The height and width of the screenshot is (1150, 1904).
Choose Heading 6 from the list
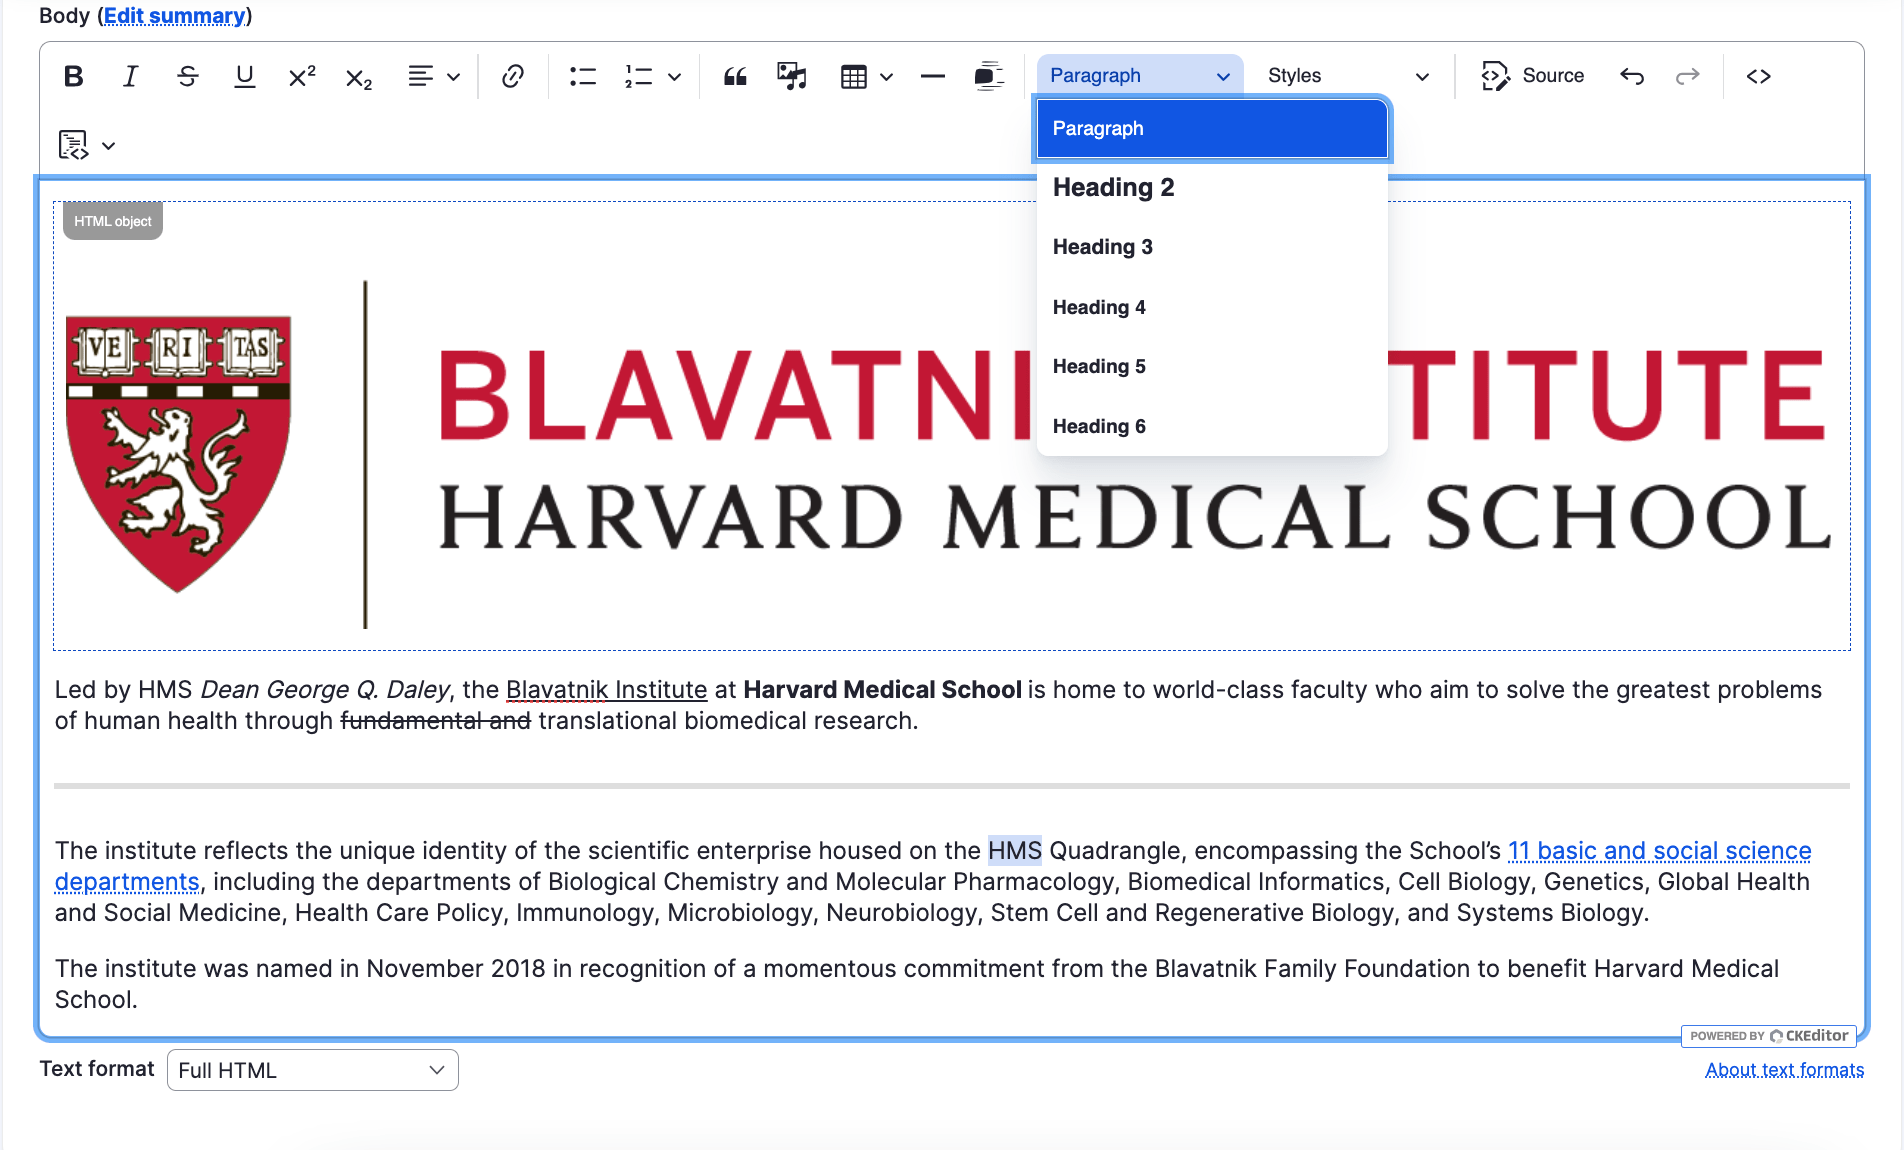point(1212,426)
